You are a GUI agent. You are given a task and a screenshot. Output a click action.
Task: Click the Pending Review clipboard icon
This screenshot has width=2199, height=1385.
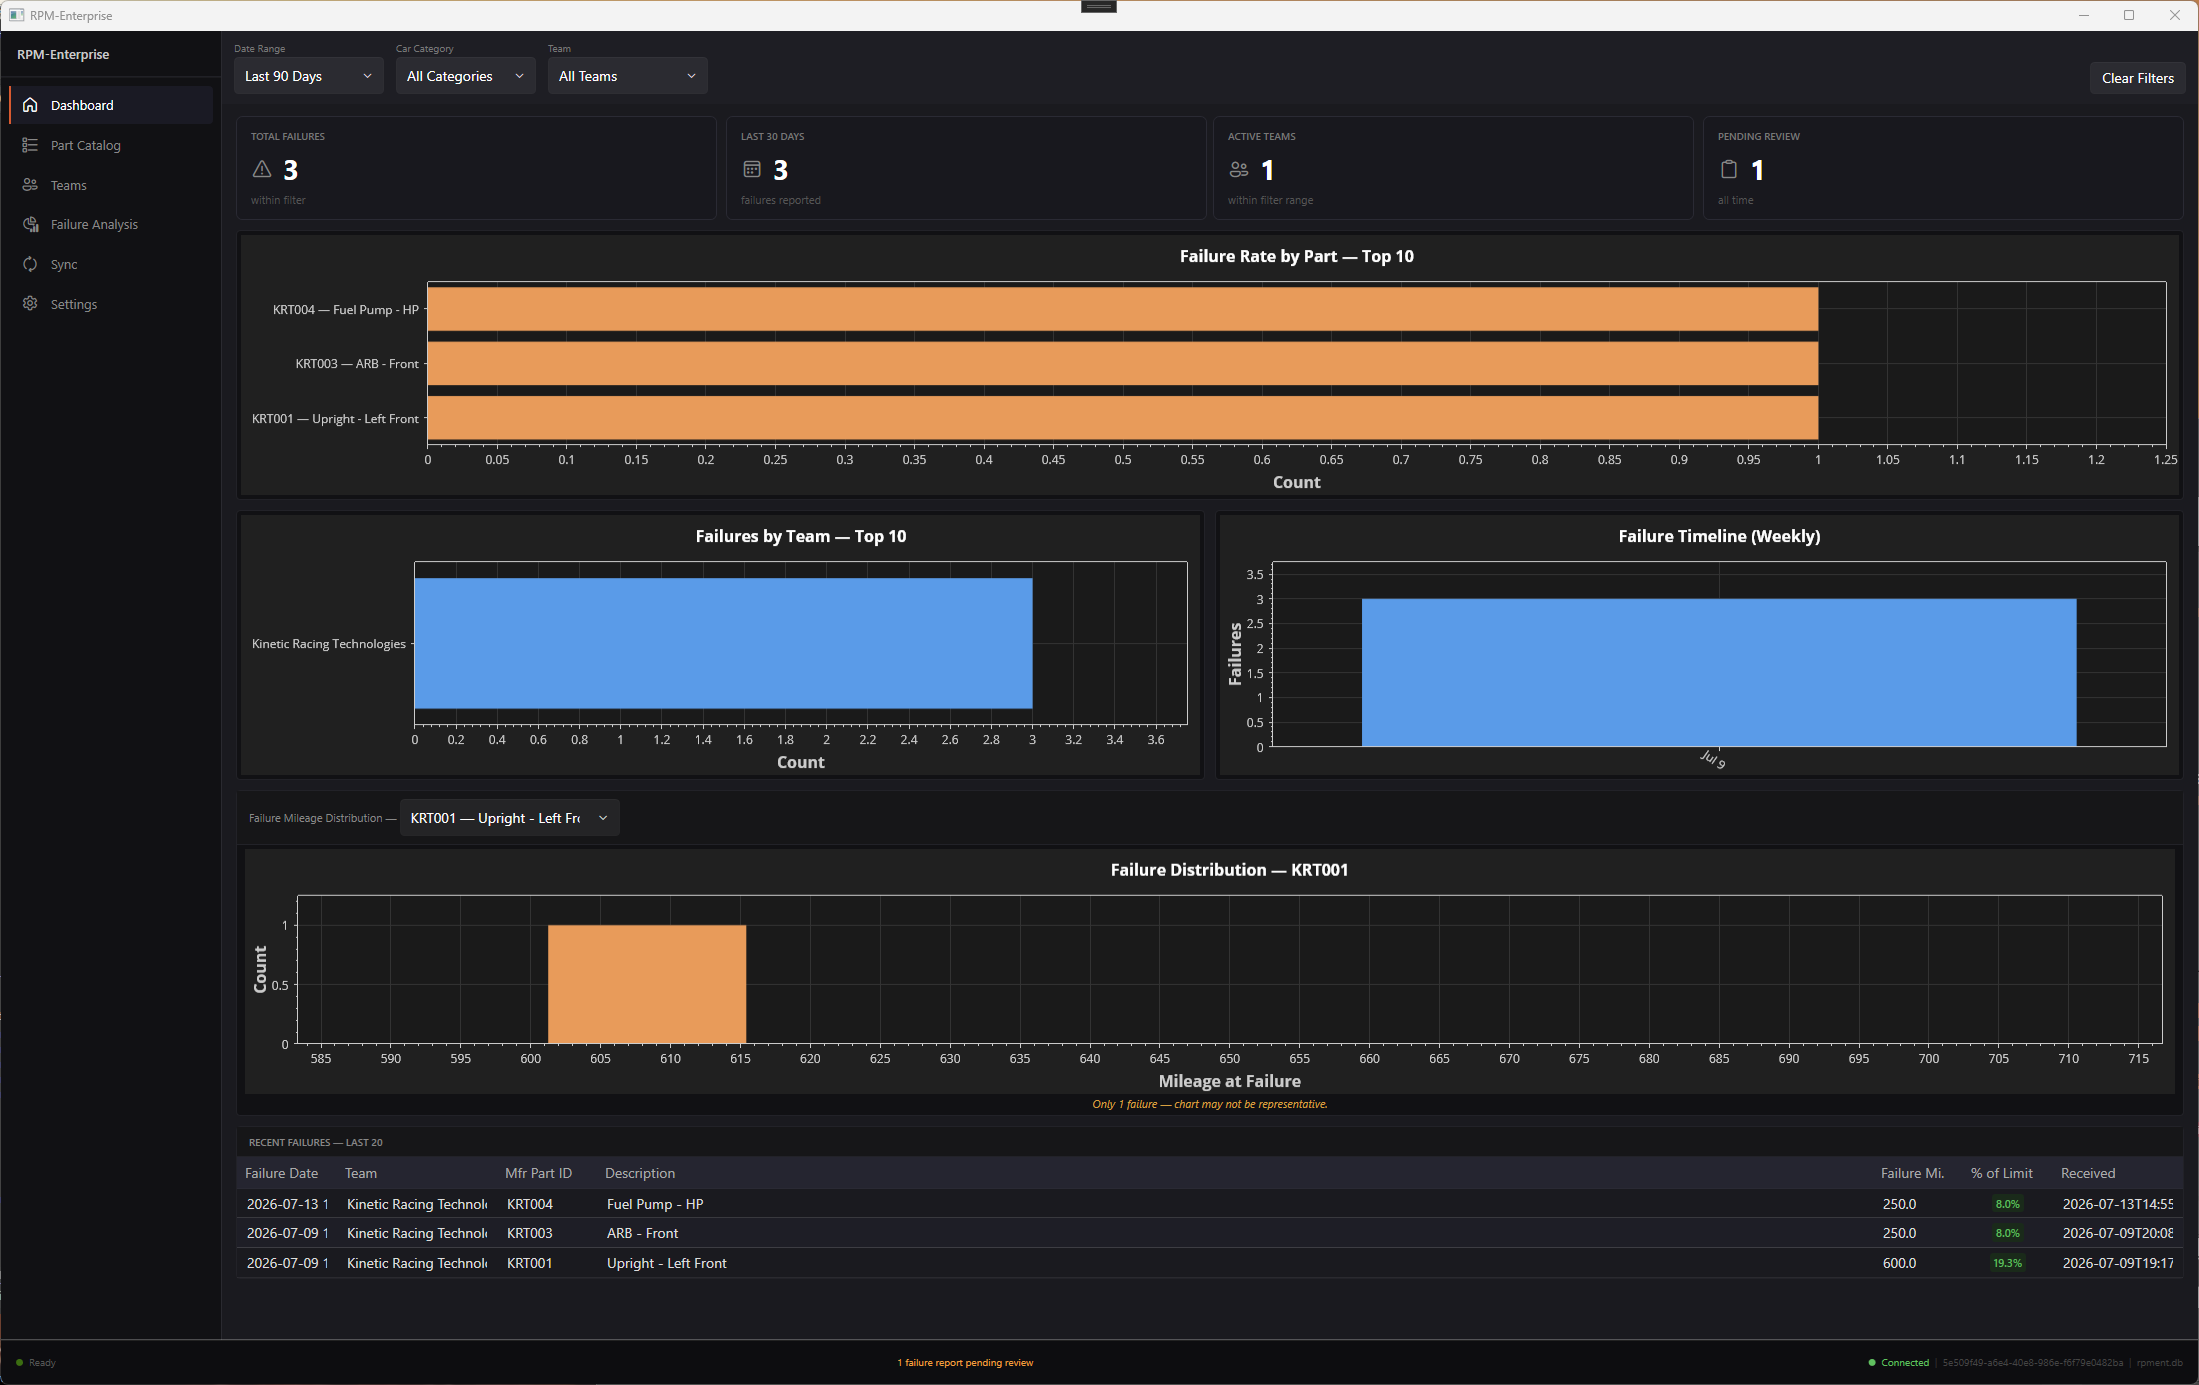[x=1729, y=170]
